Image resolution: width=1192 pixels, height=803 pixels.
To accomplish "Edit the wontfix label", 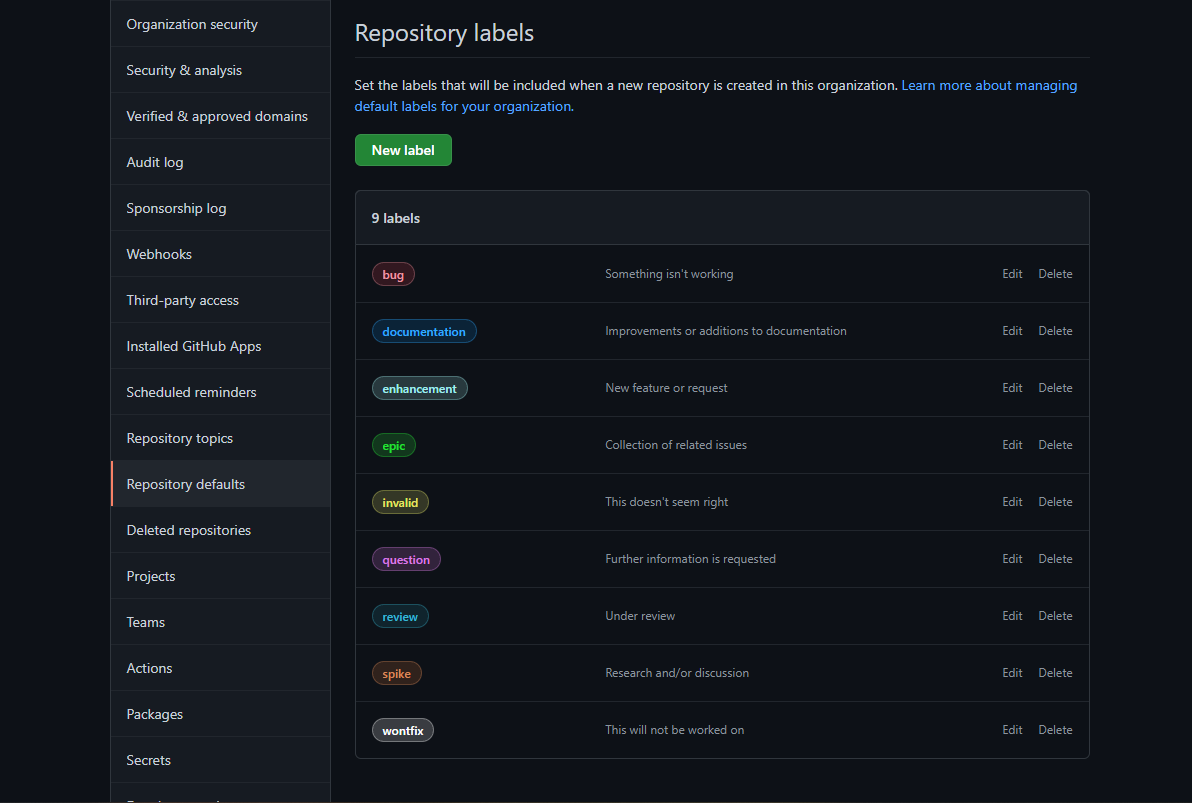I will pos(1012,730).
